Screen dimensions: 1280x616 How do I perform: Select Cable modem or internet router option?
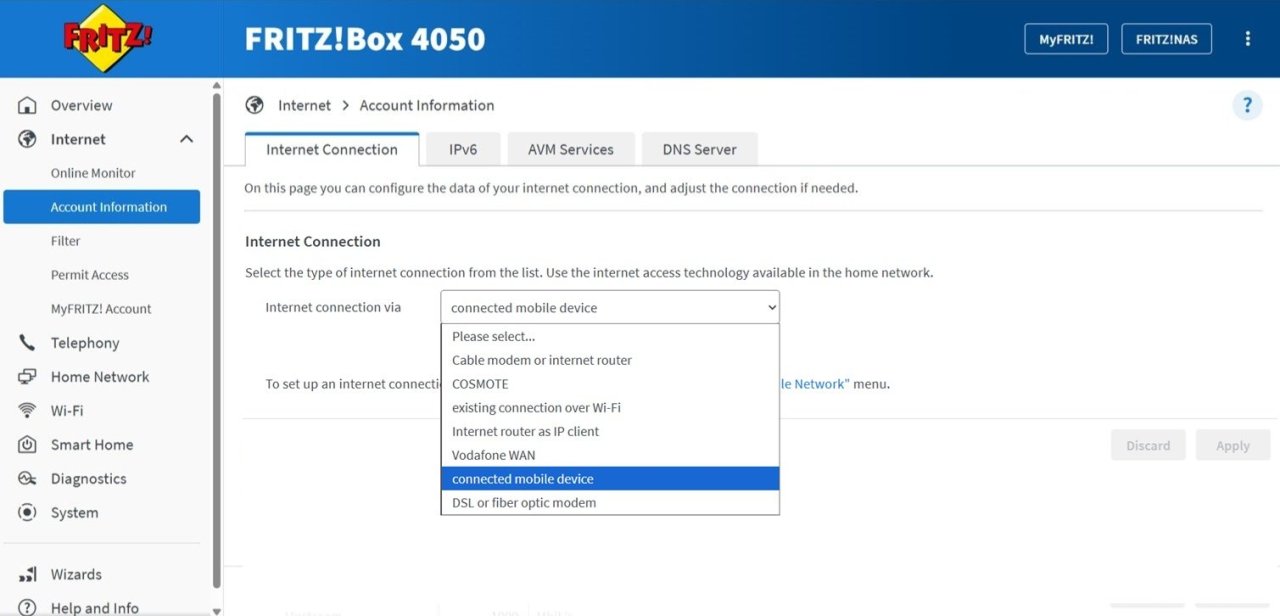(610, 360)
